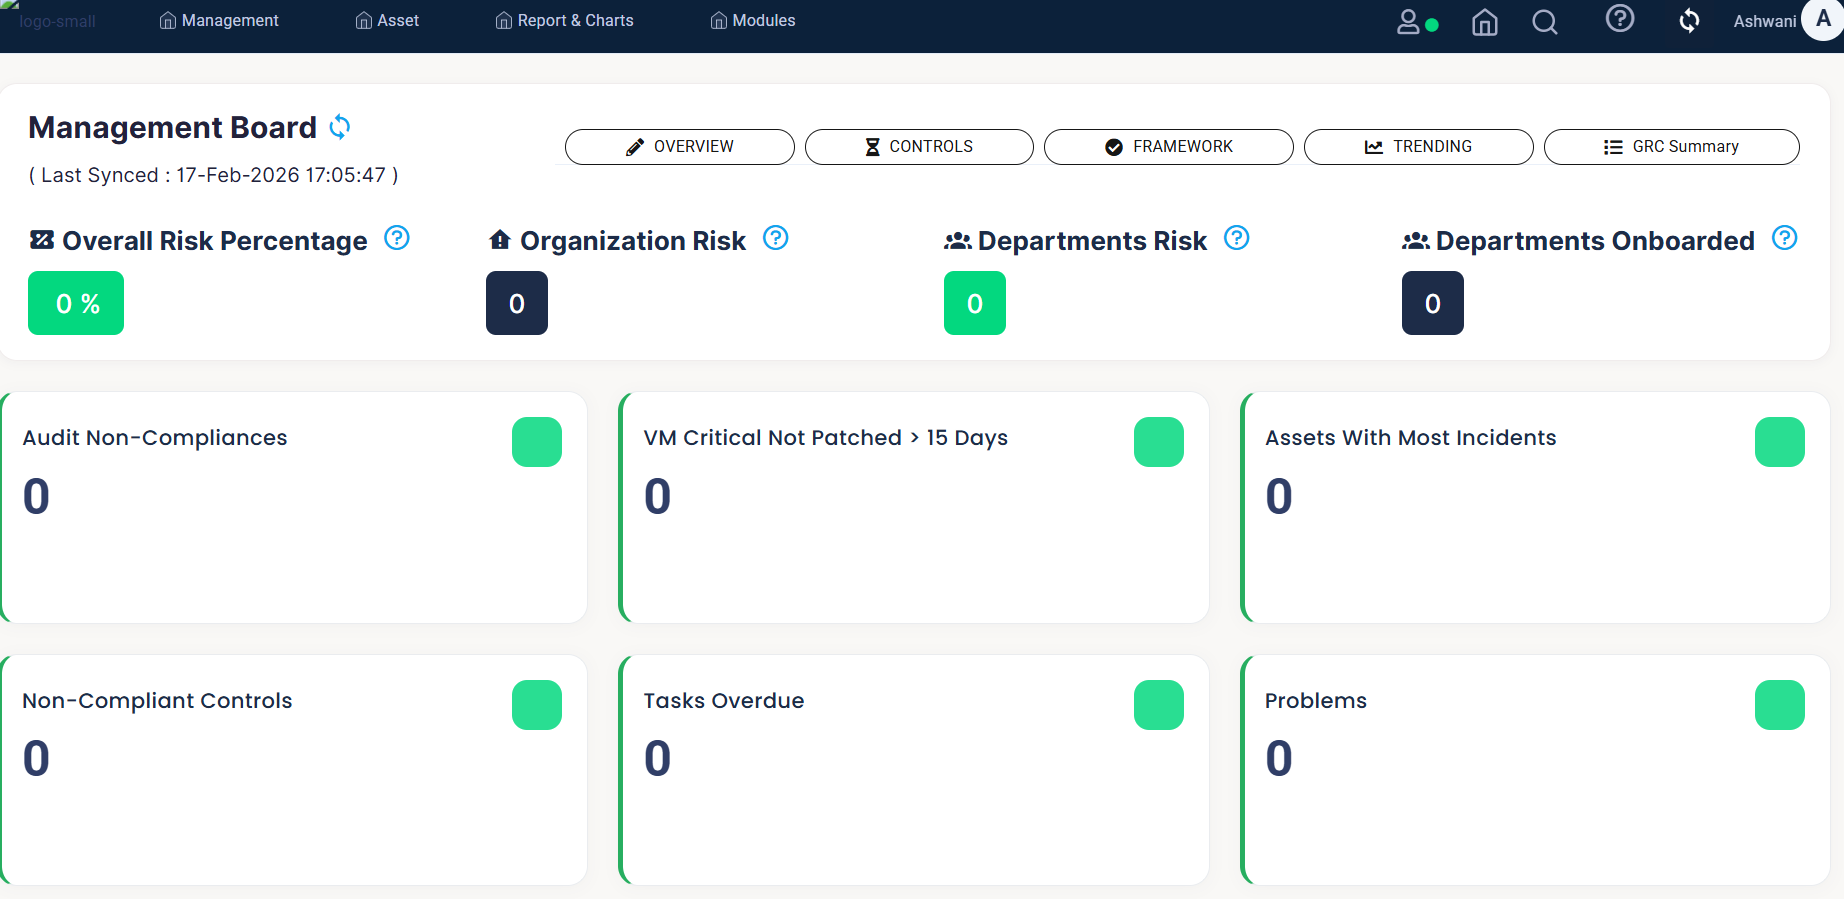Image resolution: width=1844 pixels, height=899 pixels.
Task: Switch to the GRC Summary tab
Action: click(x=1672, y=147)
